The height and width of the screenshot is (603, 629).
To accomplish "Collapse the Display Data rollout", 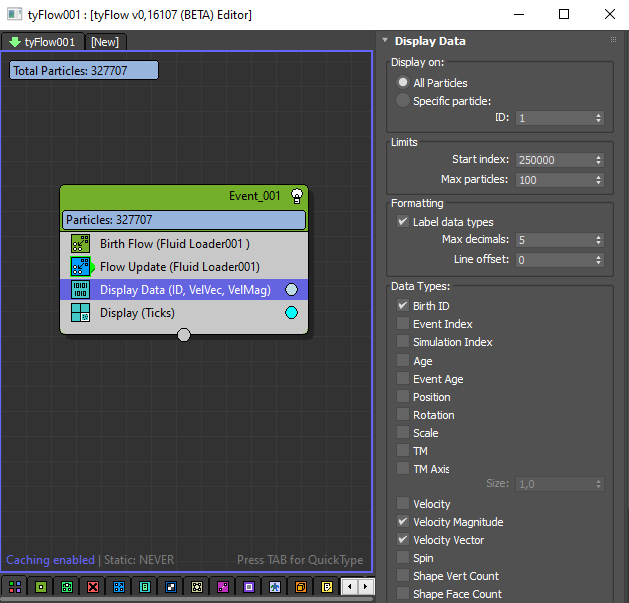I will [x=430, y=41].
